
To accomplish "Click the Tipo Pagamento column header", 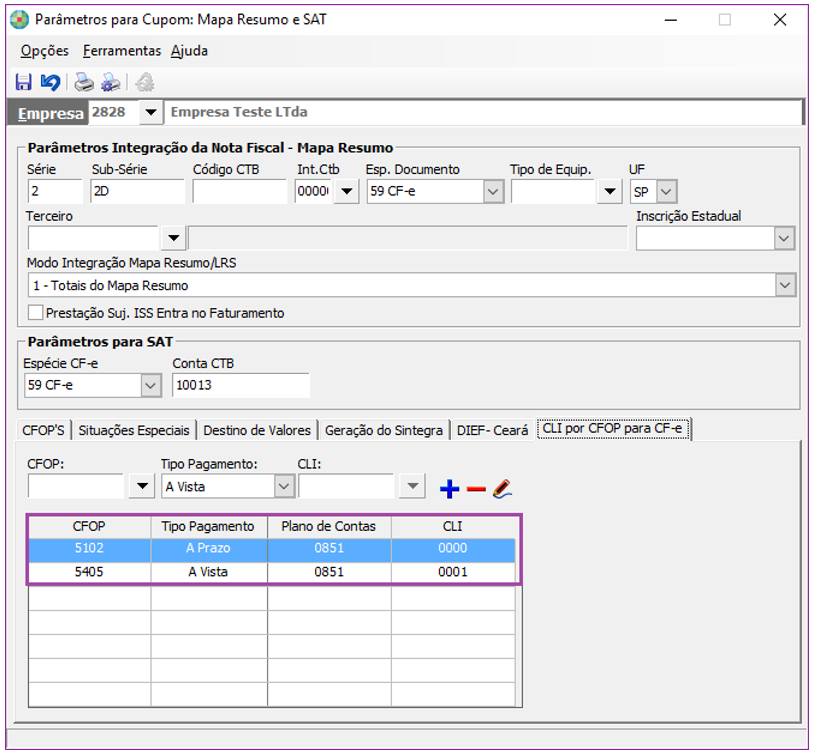I will point(209,527).
